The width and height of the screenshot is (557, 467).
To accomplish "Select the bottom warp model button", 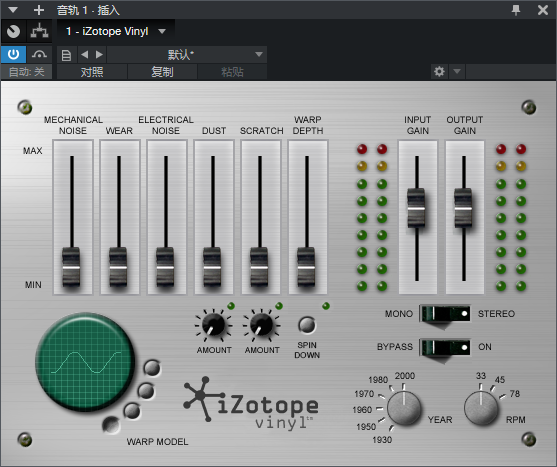I will click(x=111, y=424).
